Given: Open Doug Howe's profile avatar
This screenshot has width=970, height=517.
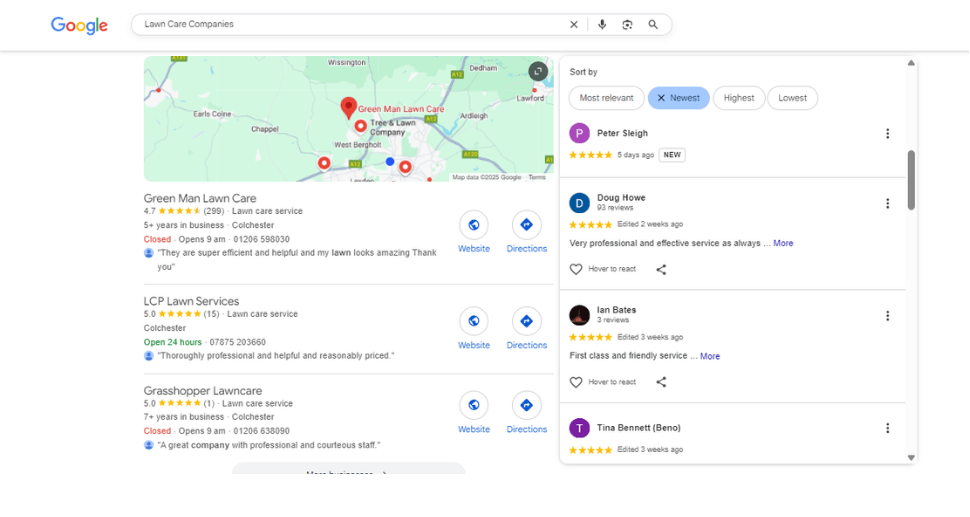Looking at the screenshot, I should tap(580, 203).
